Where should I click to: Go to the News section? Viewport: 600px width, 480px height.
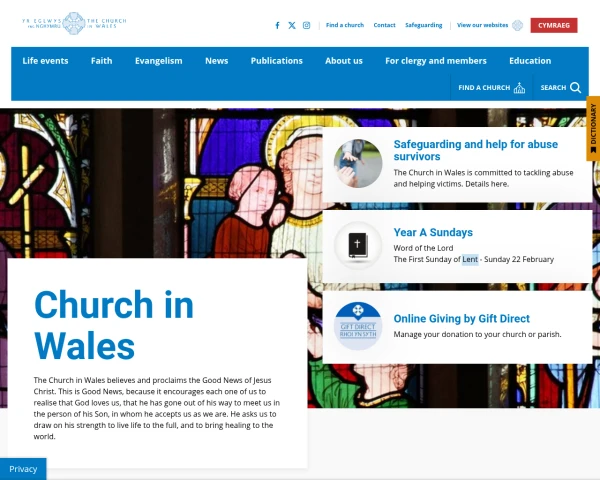pos(216,60)
